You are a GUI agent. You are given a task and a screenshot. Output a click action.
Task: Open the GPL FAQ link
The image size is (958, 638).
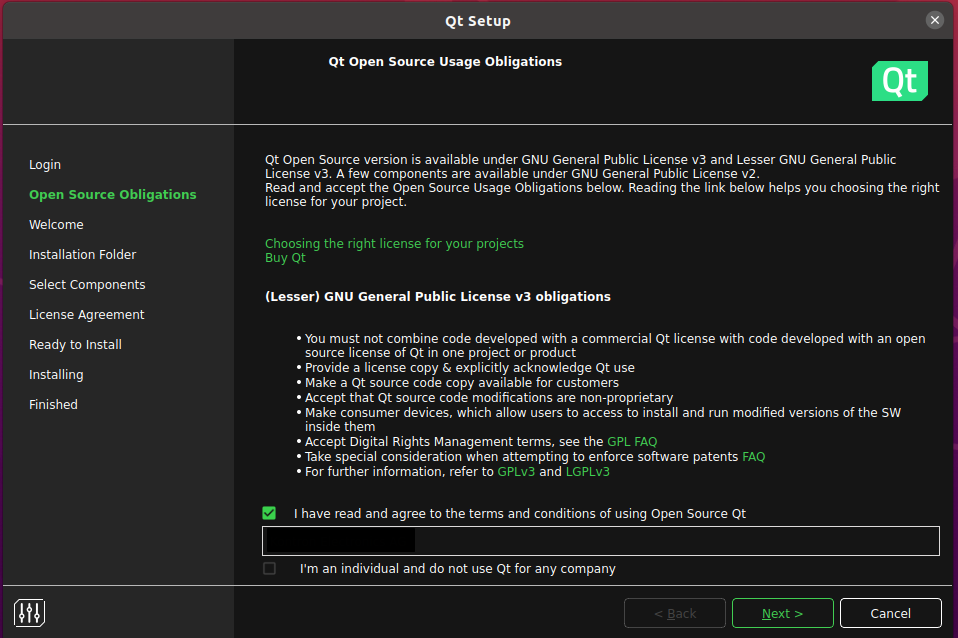(632, 441)
